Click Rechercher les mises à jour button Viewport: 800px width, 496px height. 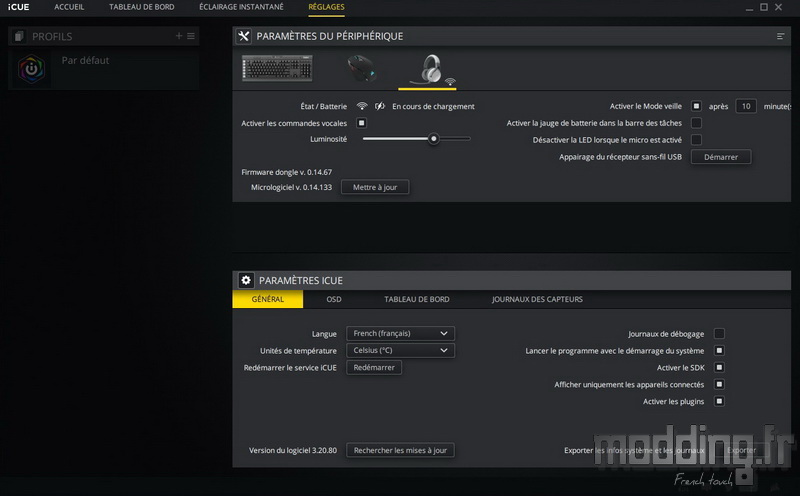coord(400,450)
